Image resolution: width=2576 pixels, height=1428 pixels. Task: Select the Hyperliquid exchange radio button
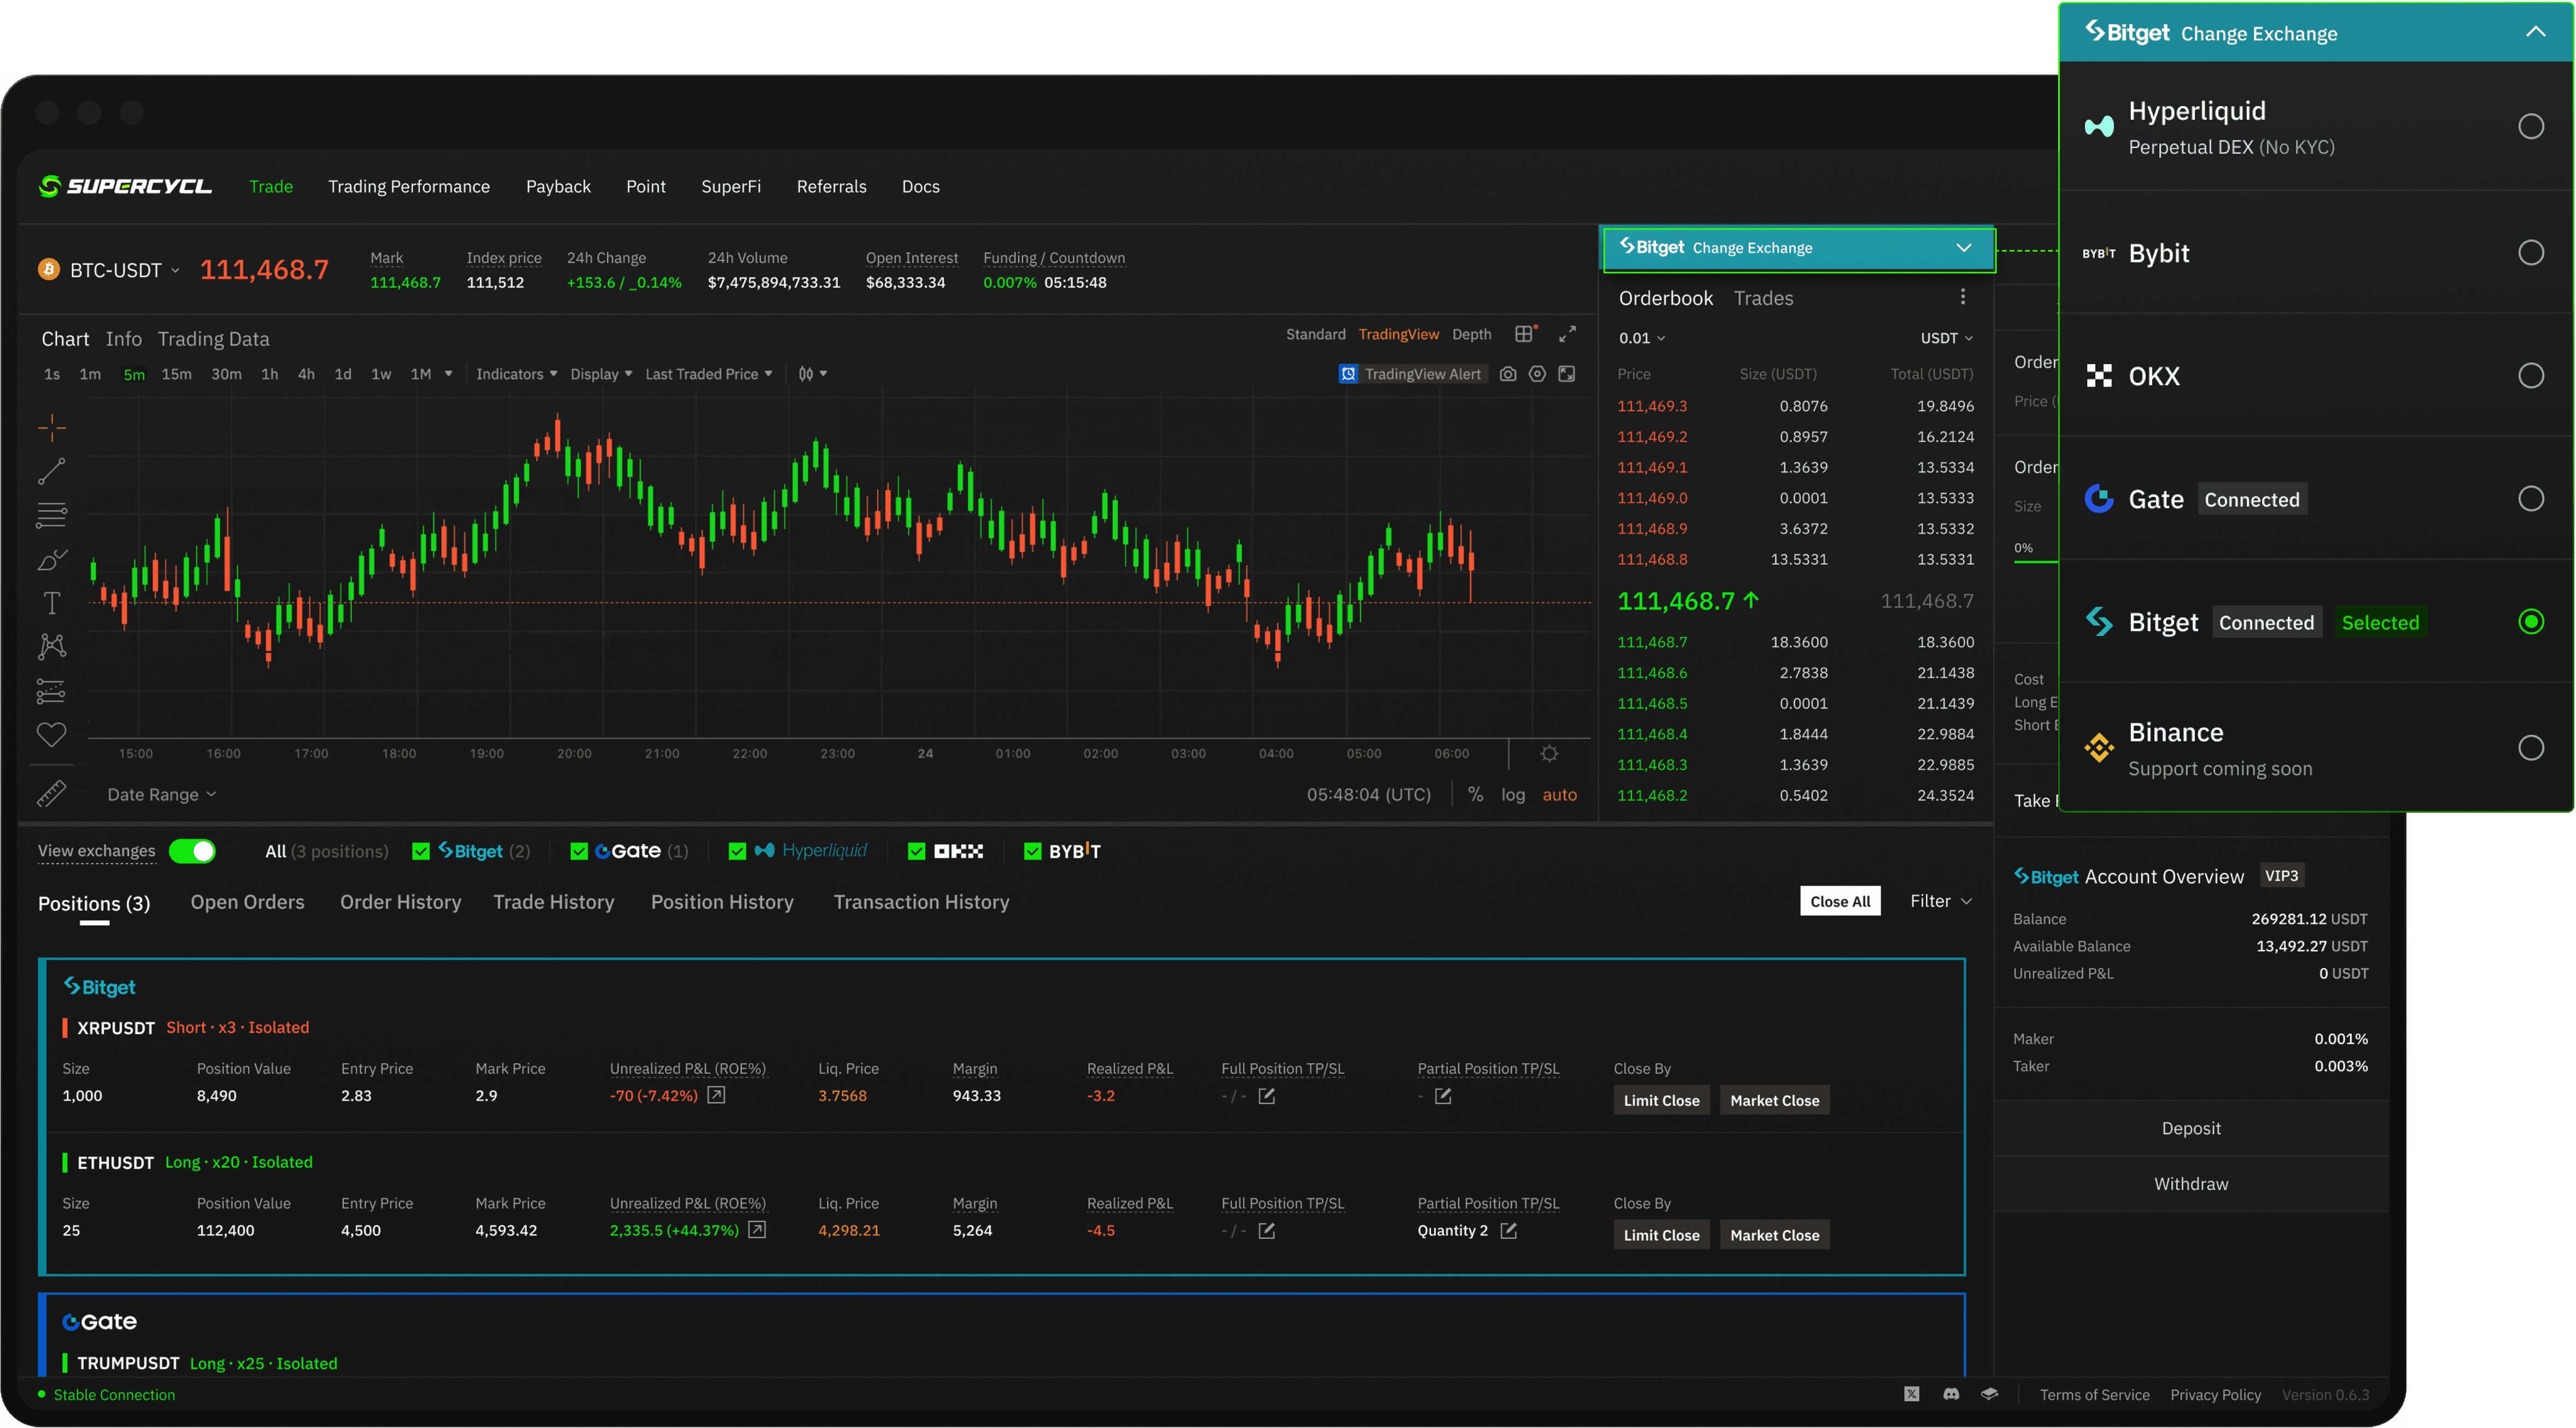click(x=2531, y=127)
